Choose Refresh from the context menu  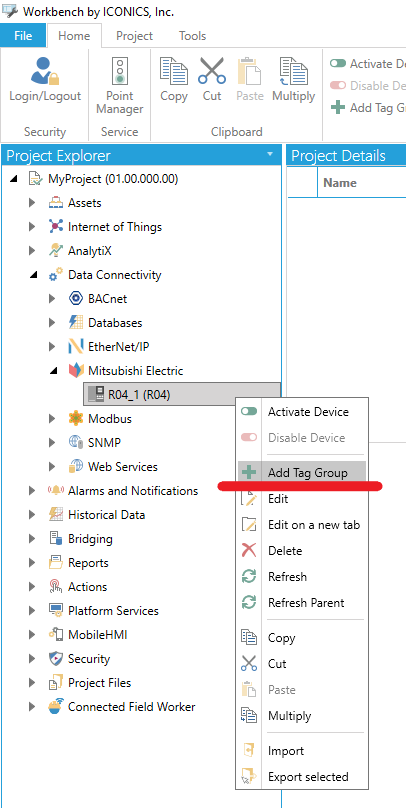pos(302,577)
